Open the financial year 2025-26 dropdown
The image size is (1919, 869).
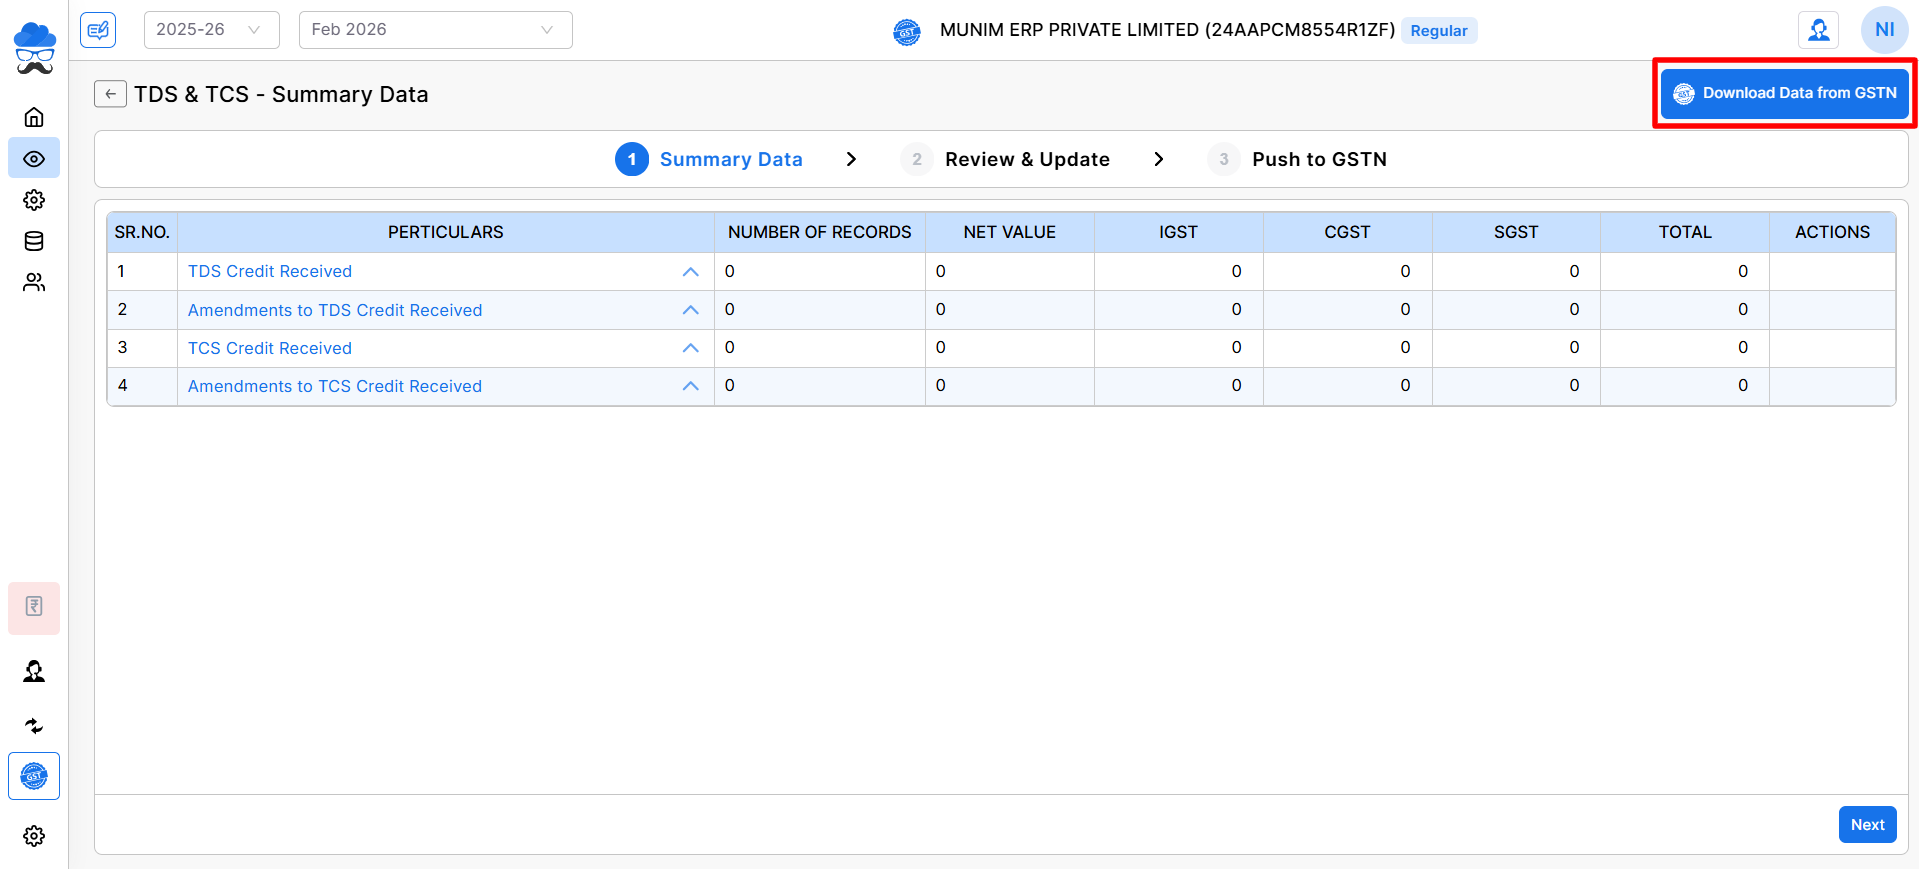(x=211, y=30)
